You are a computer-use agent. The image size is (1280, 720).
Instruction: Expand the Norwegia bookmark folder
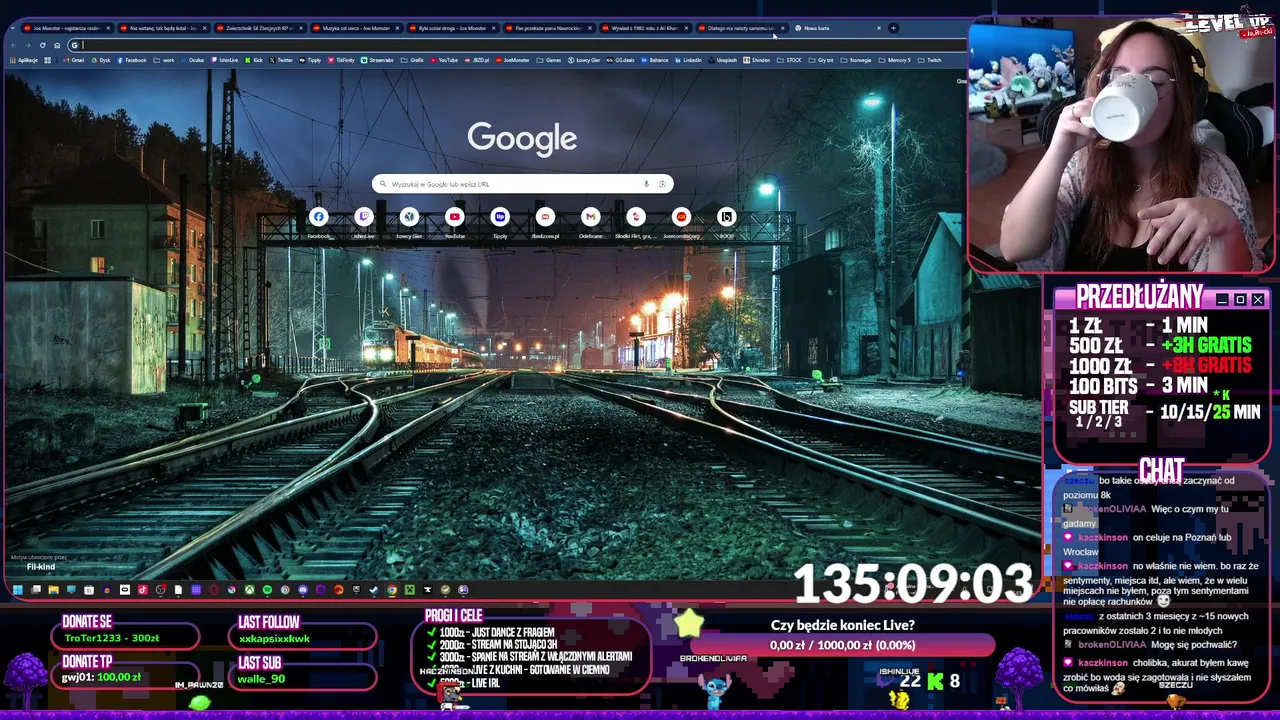tap(857, 60)
